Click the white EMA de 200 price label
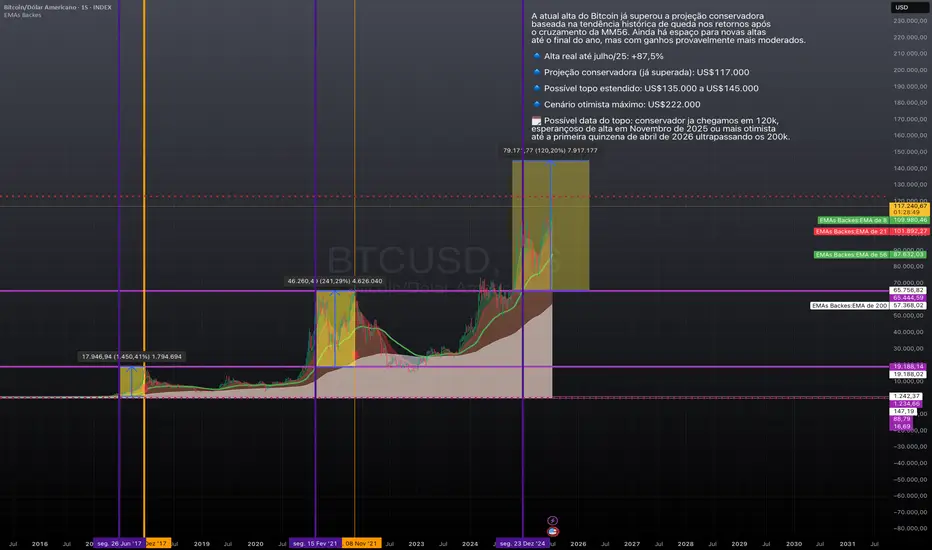Image resolution: width=932 pixels, height=550 pixels. pyautogui.click(x=869, y=306)
